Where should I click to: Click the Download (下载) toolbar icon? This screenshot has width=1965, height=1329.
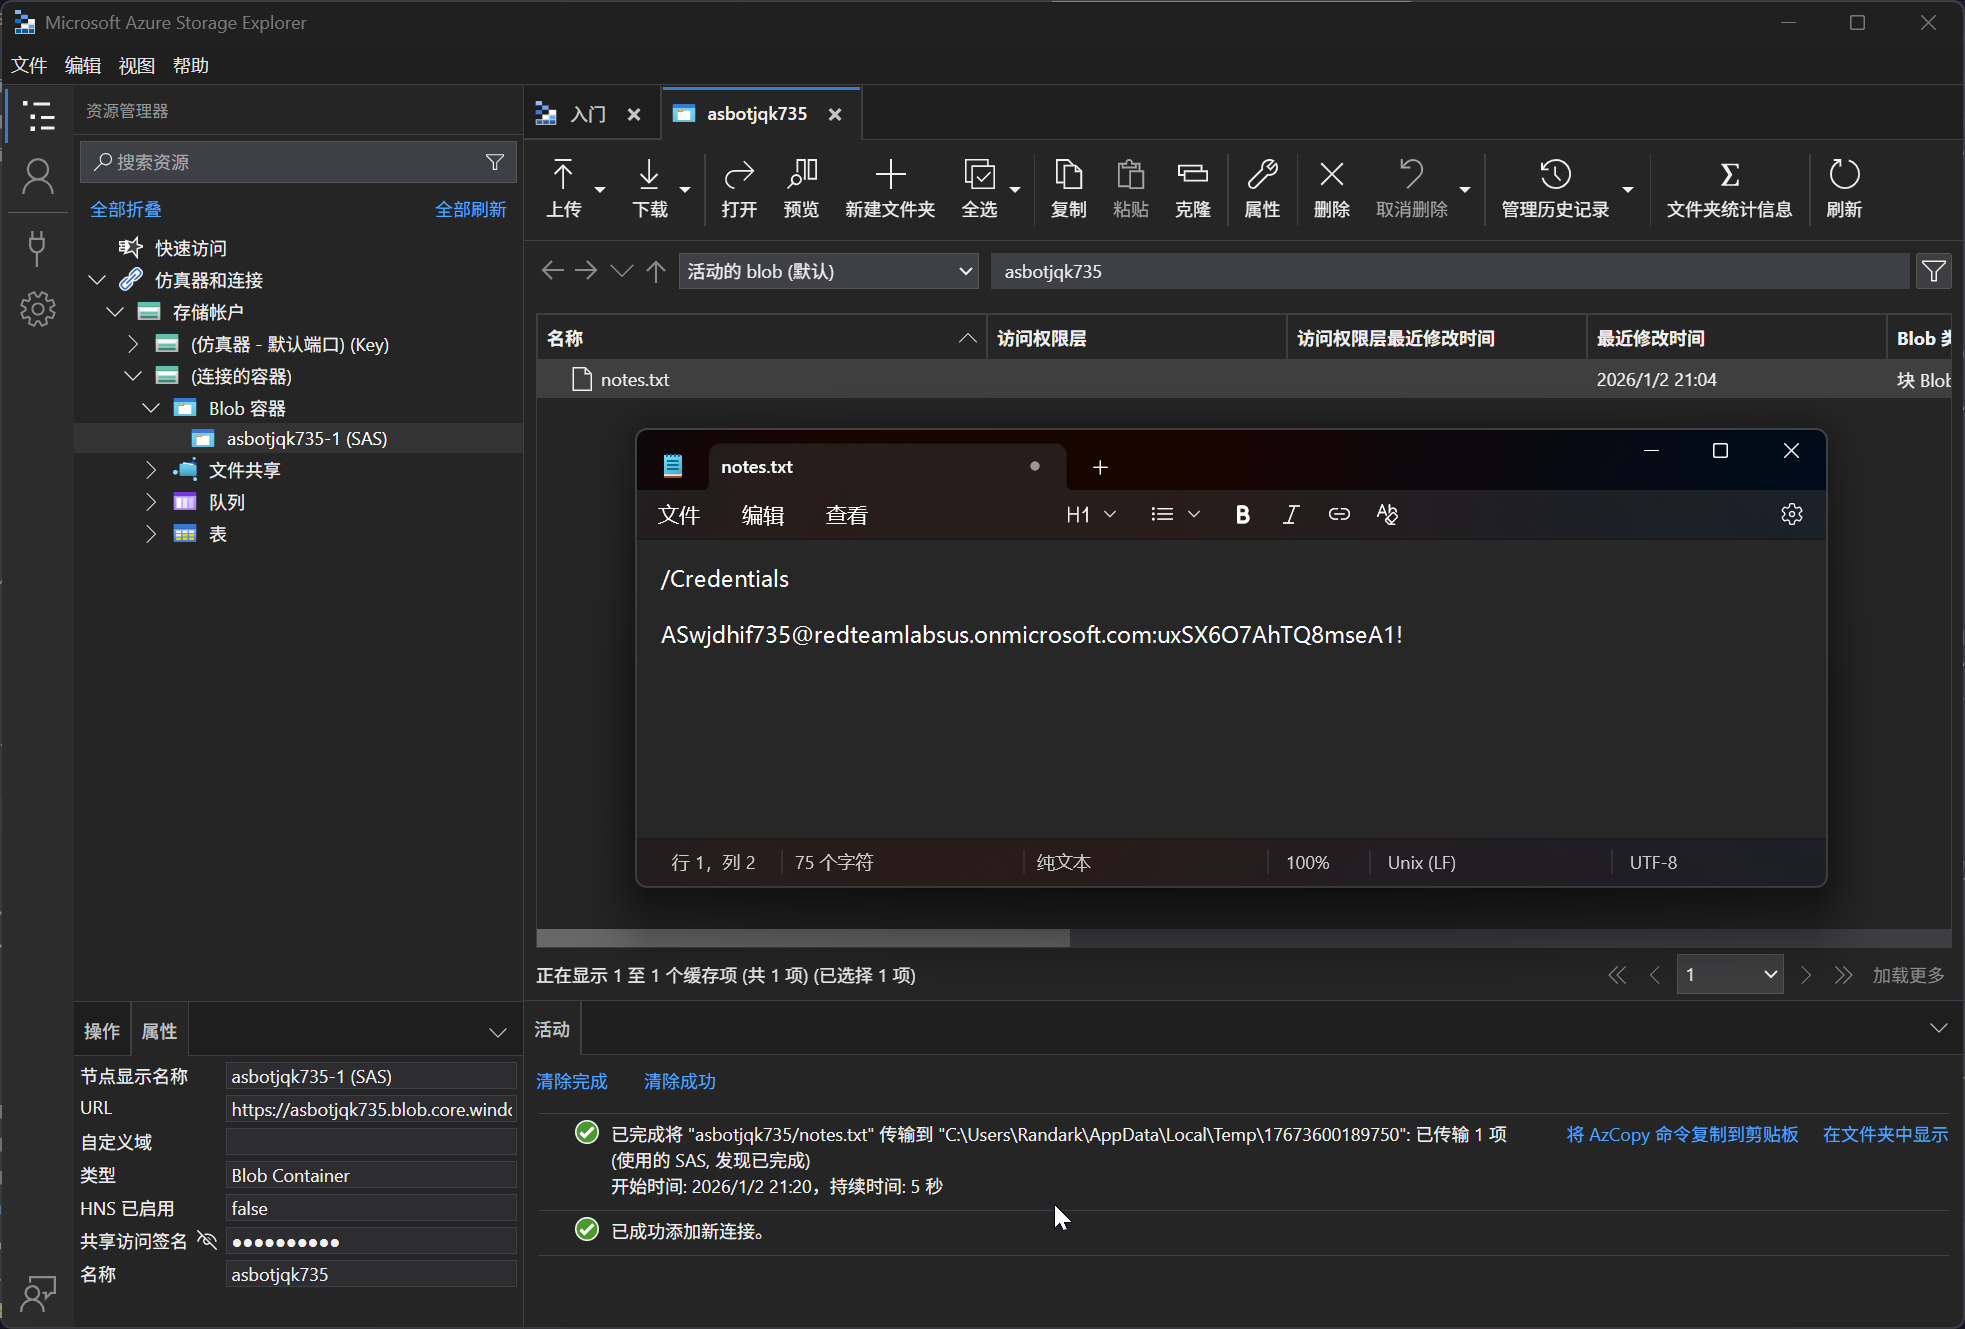[x=649, y=187]
